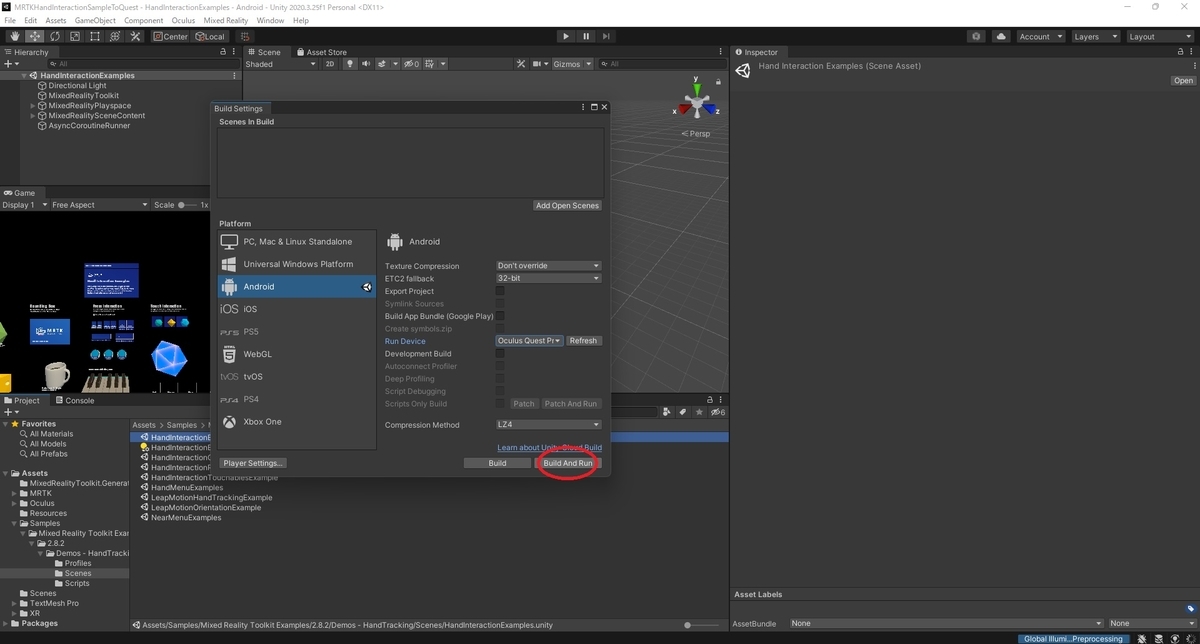Toggle pivot Center handle position

click(x=170, y=36)
